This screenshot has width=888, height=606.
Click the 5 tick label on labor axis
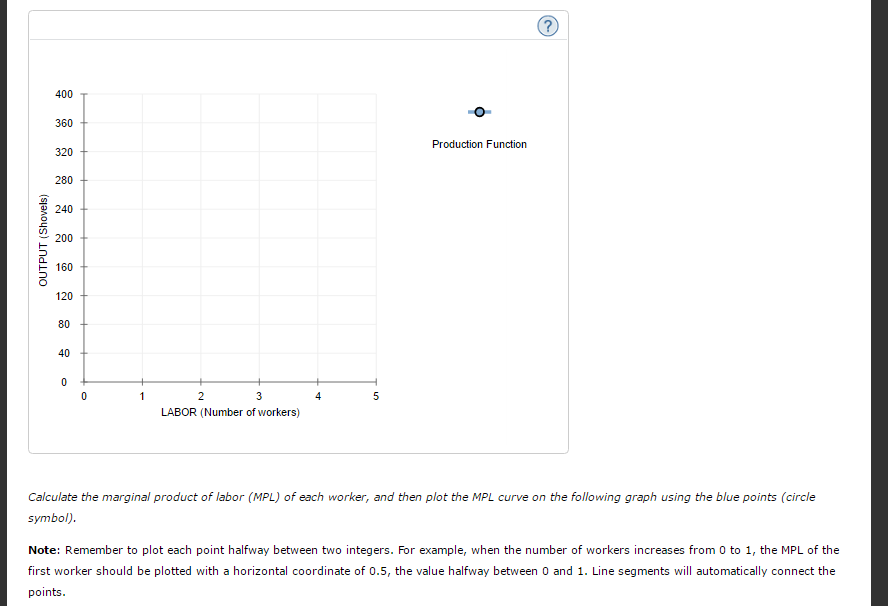[x=376, y=396]
